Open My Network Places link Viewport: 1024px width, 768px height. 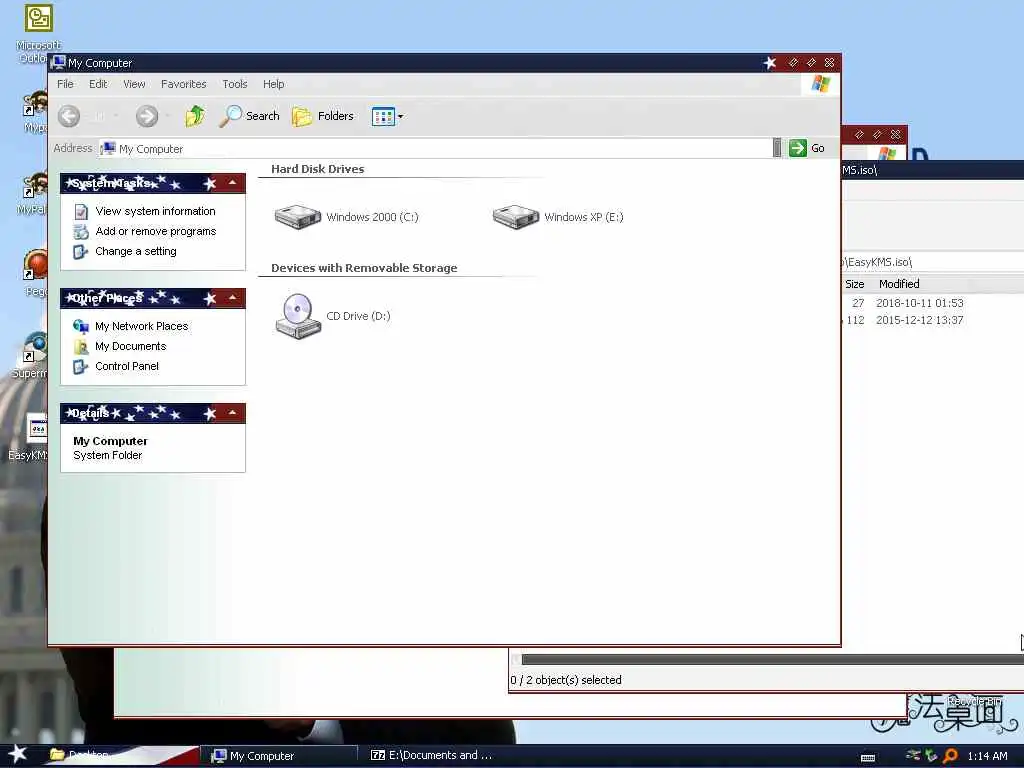pyautogui.click(x=142, y=326)
